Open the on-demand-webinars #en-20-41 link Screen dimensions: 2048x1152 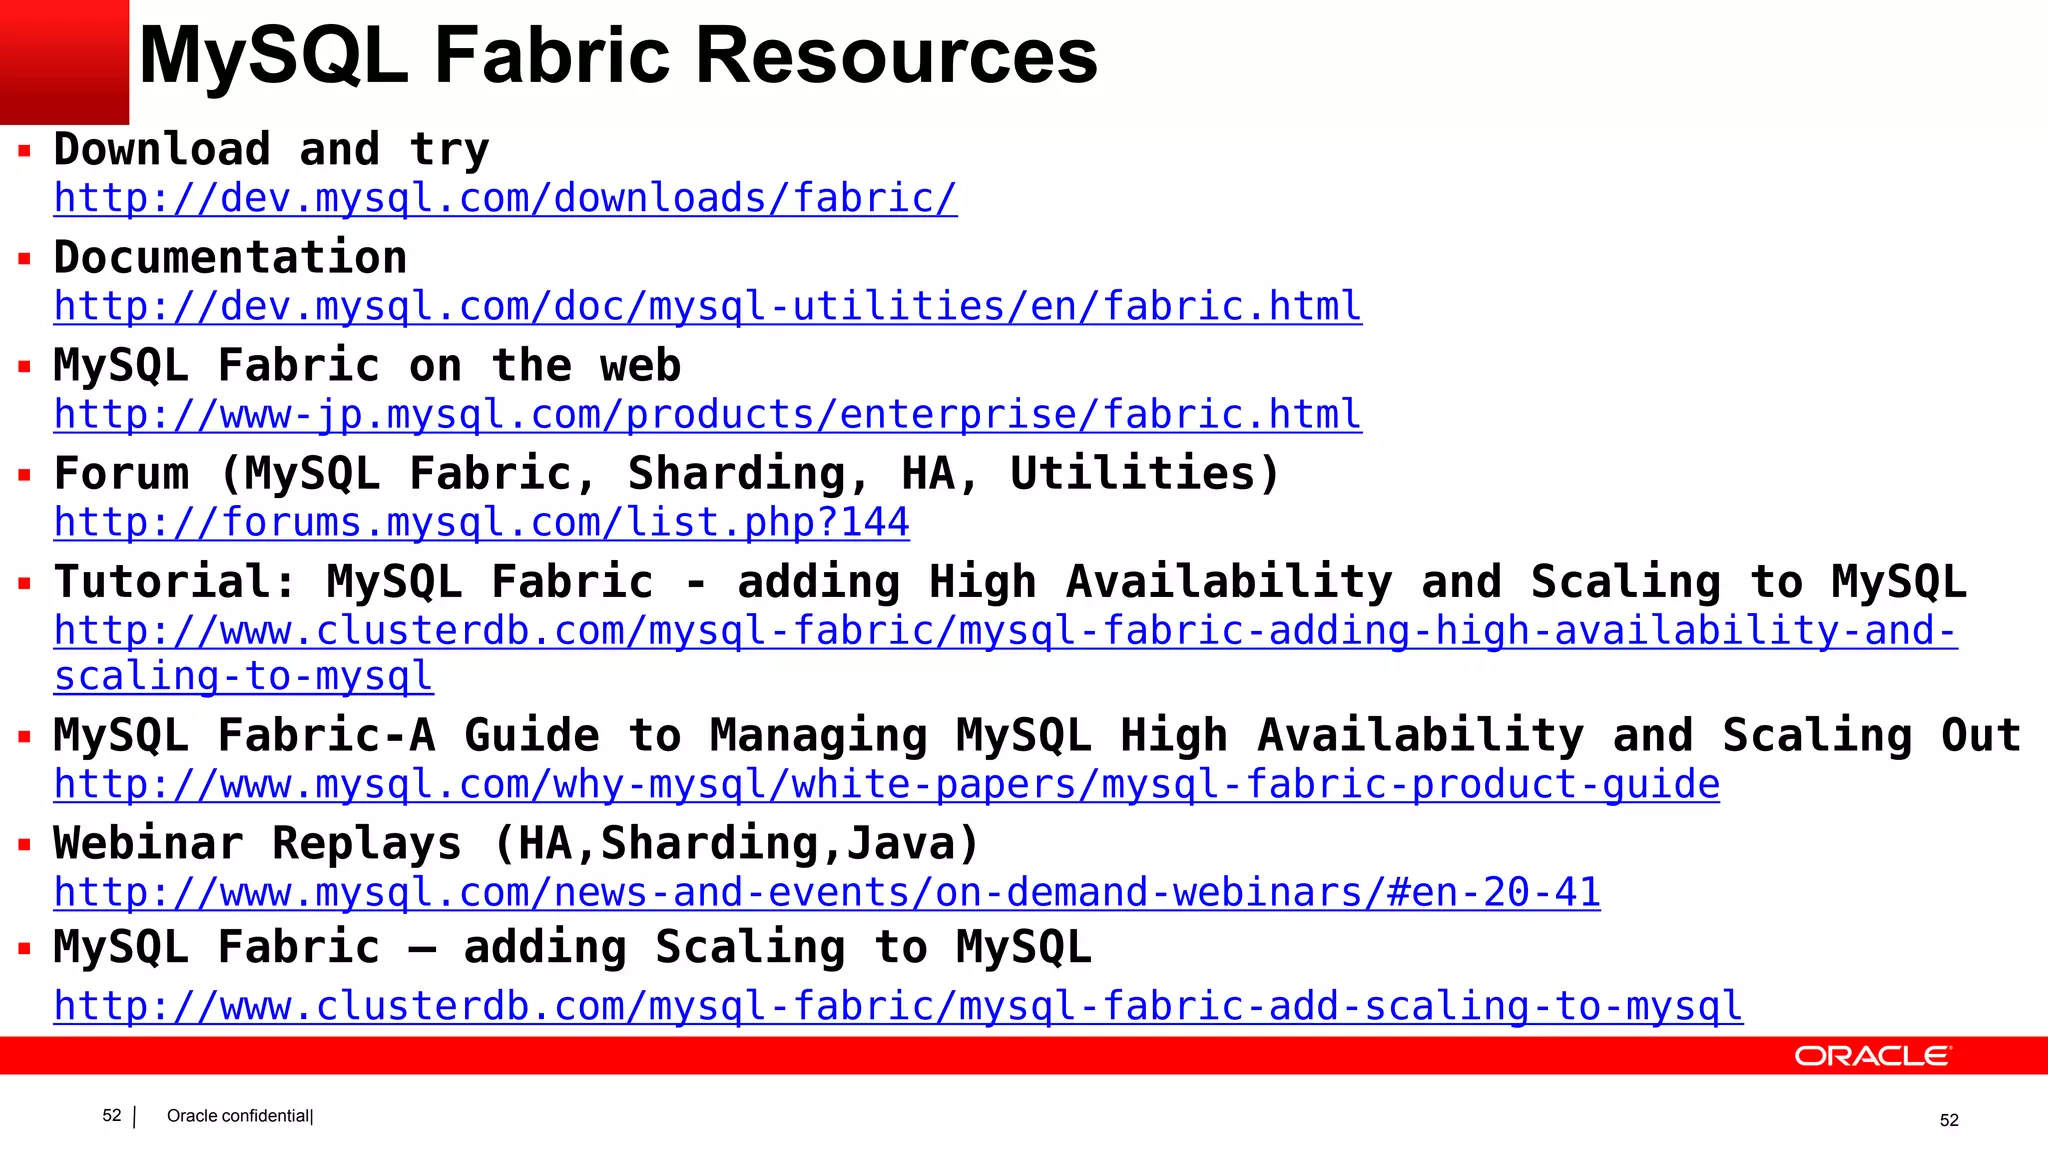tap(827, 892)
